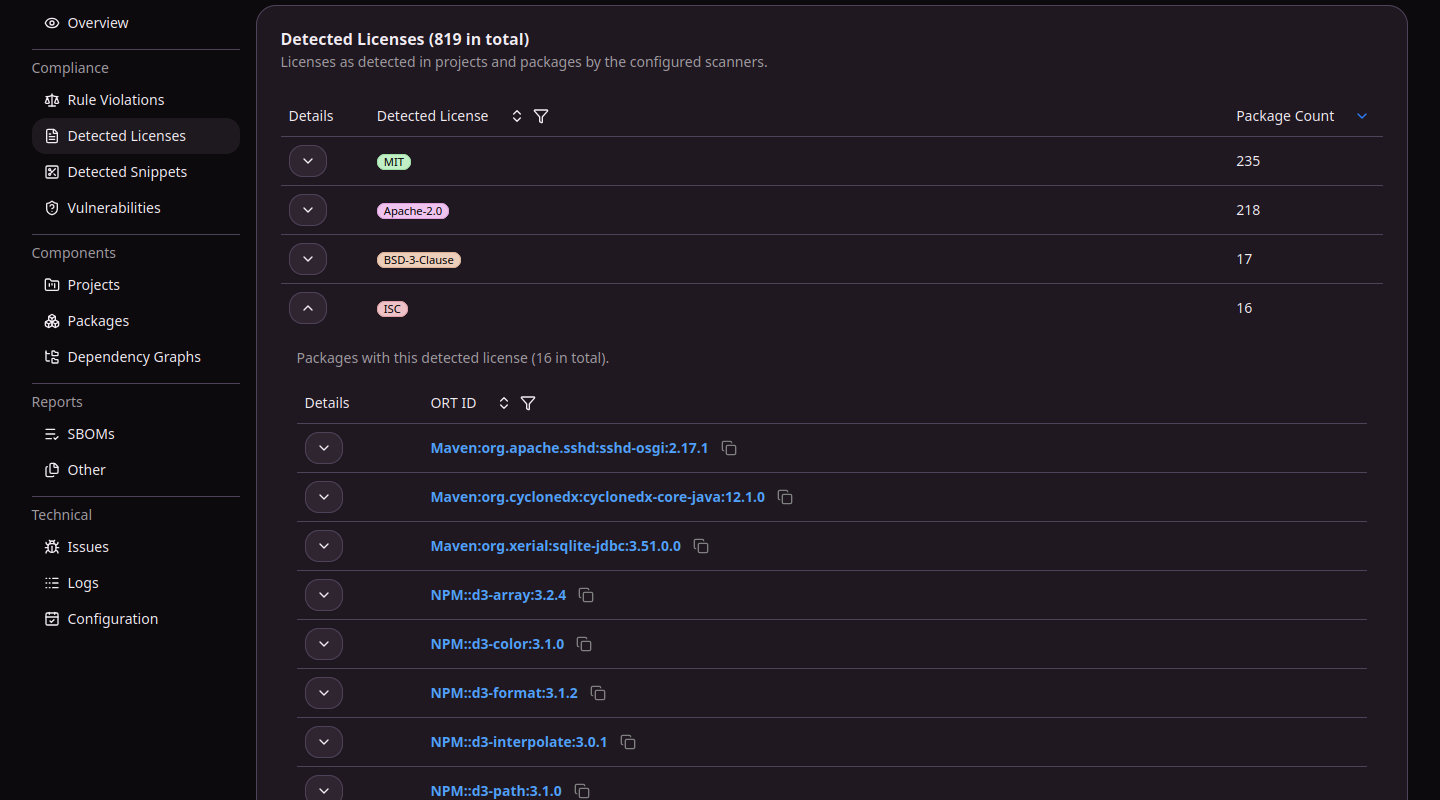Open Maven:org.apache.sshd:sshd-osgi:2.17.1 link
The width and height of the screenshot is (1440, 800).
click(569, 448)
